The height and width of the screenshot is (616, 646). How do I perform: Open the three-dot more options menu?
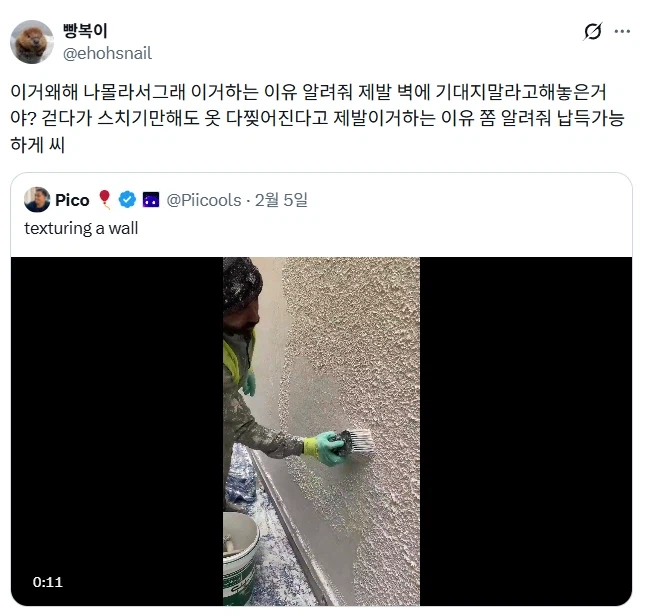(622, 31)
